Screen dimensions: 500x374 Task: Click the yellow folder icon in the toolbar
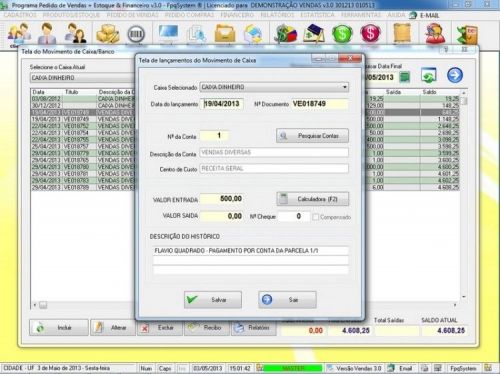(225, 34)
